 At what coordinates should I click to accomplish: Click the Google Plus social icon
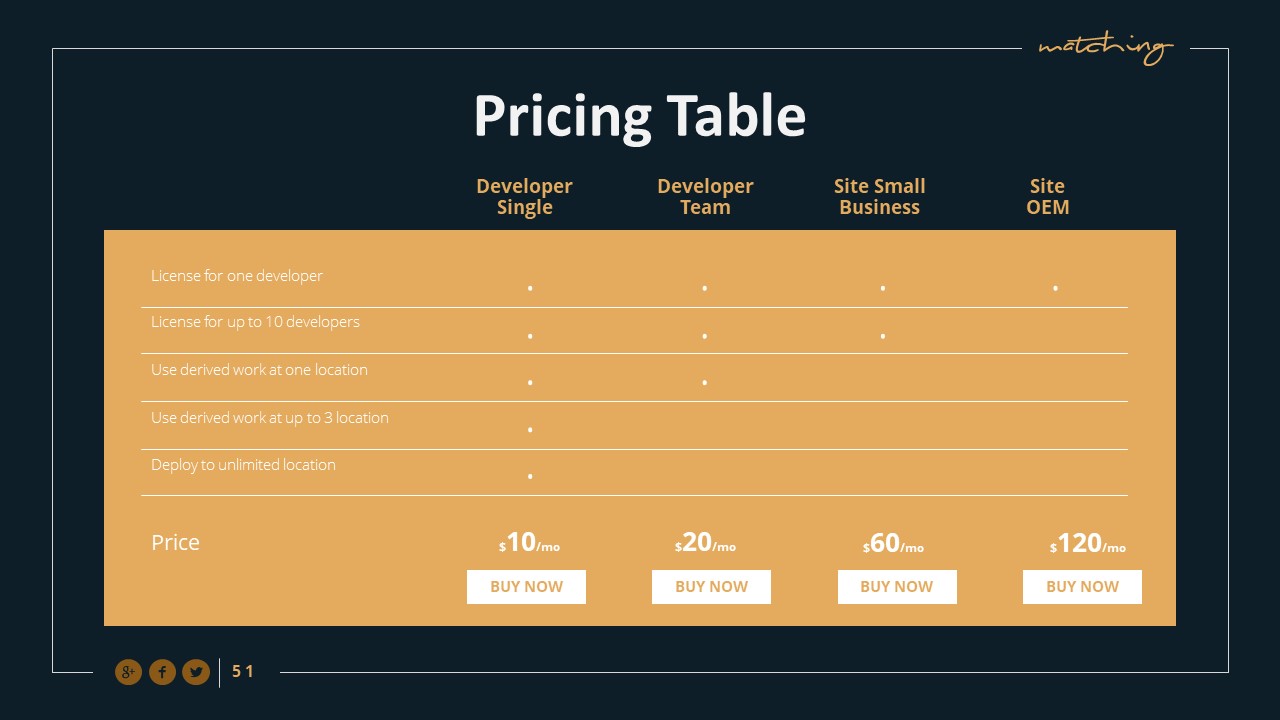[128, 672]
